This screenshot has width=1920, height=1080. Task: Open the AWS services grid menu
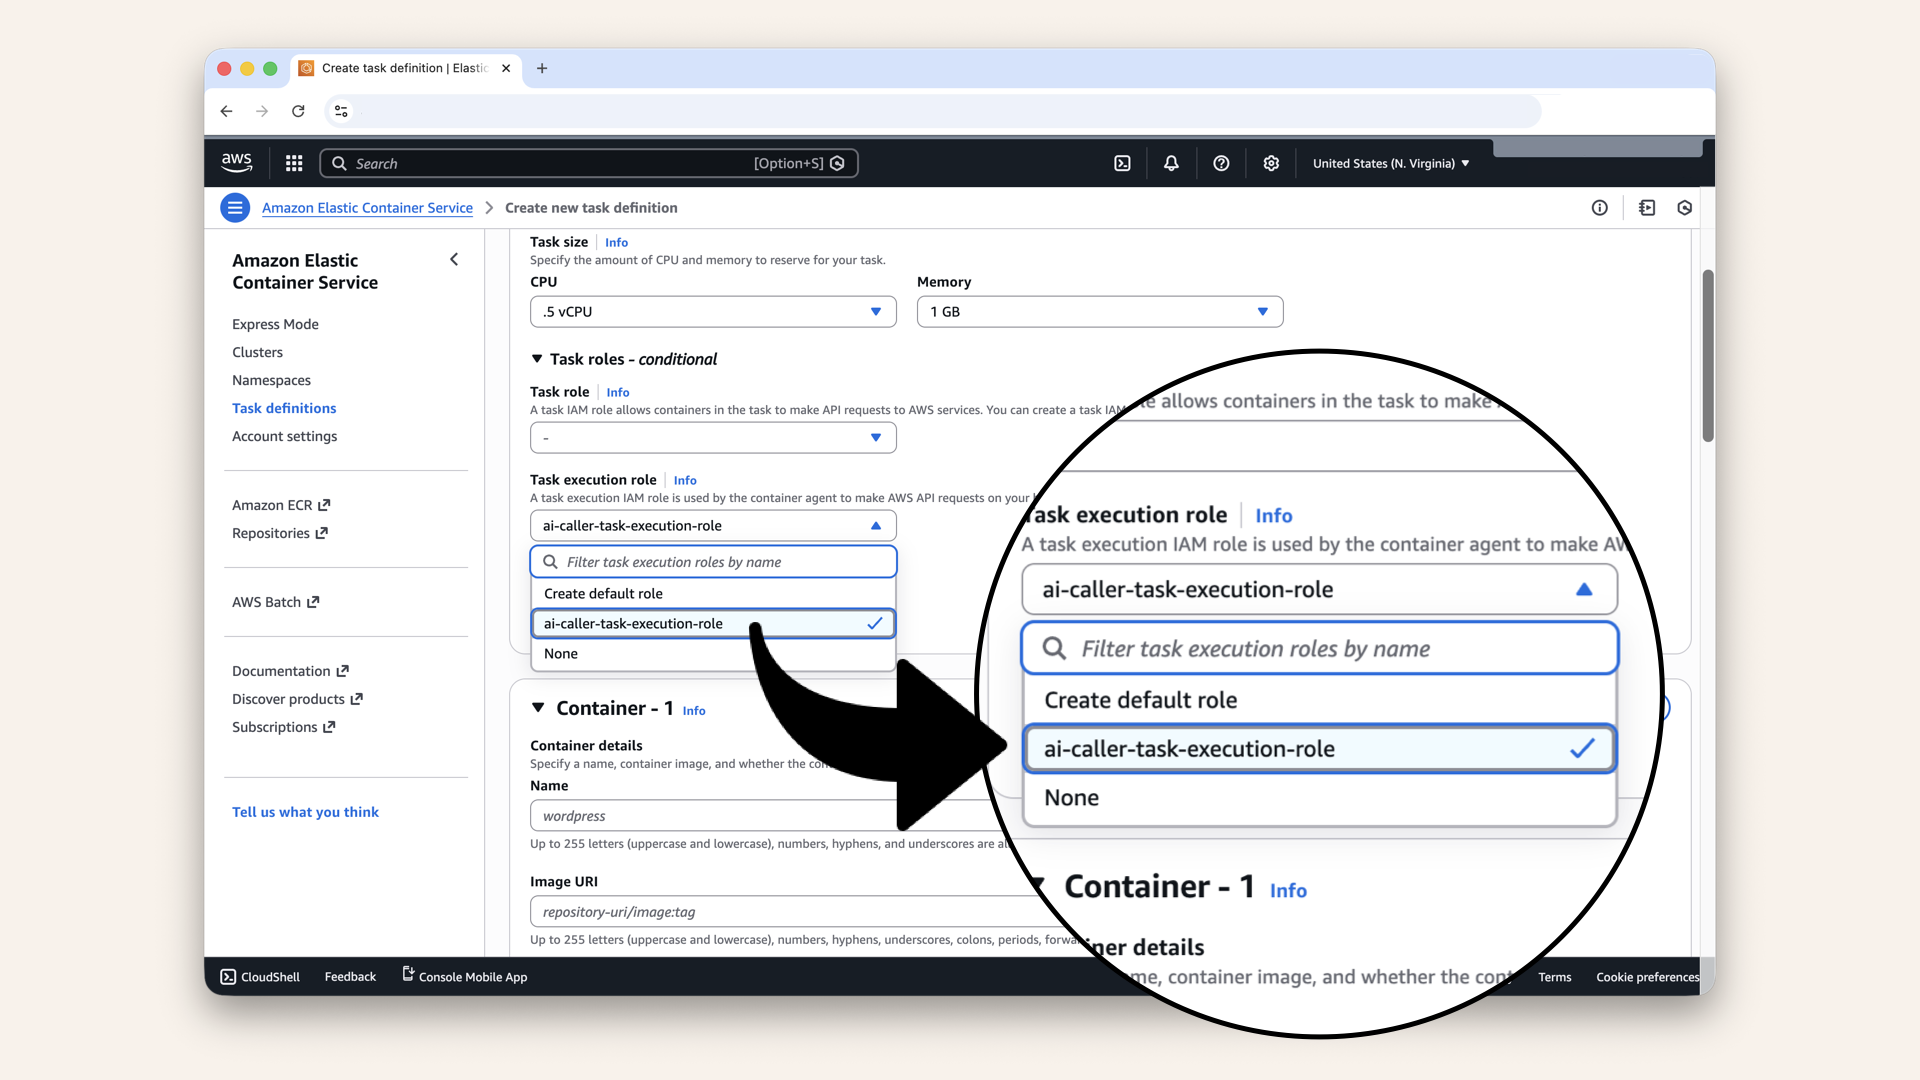click(294, 163)
